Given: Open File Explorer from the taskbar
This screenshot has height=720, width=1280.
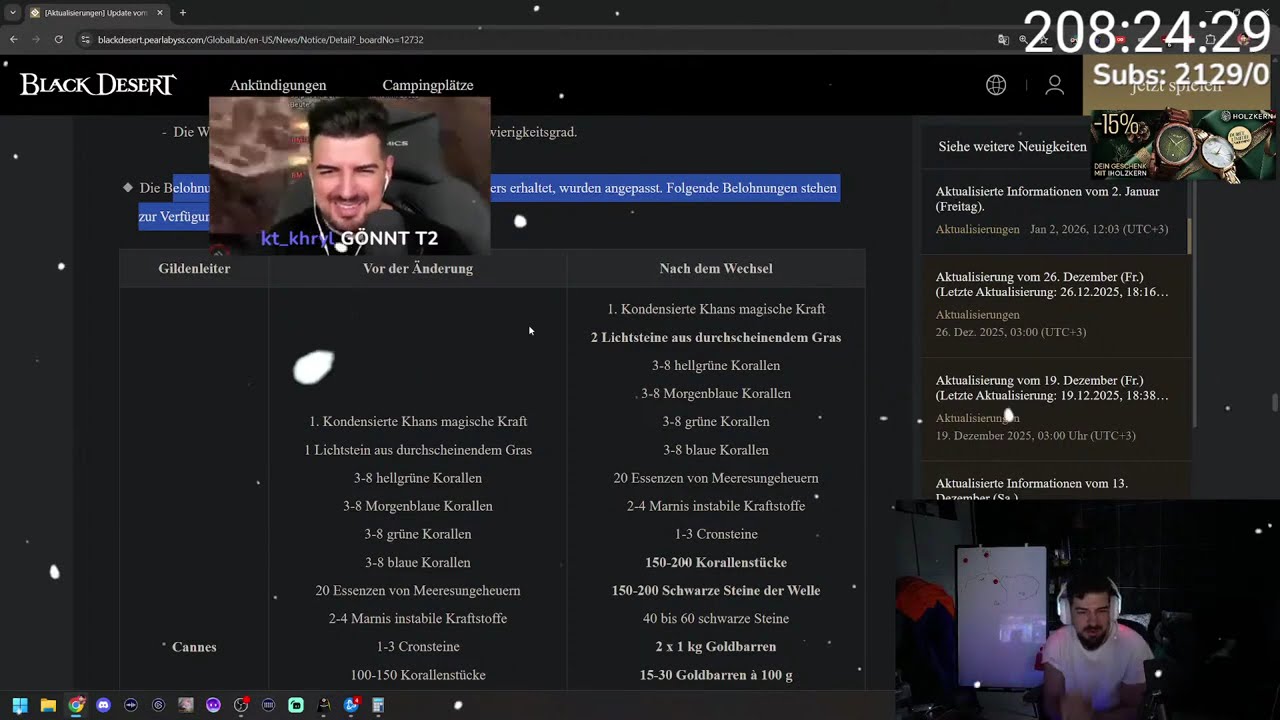Looking at the screenshot, I should (x=48, y=705).
